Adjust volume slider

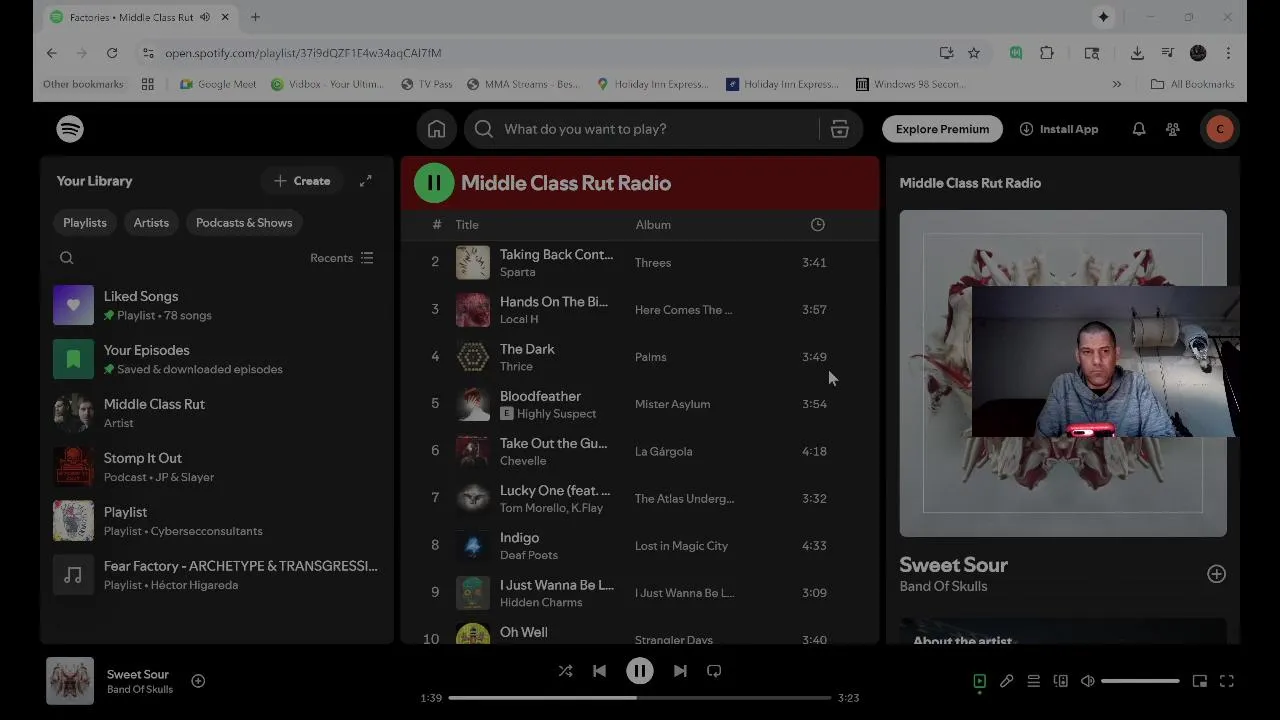(1140, 681)
